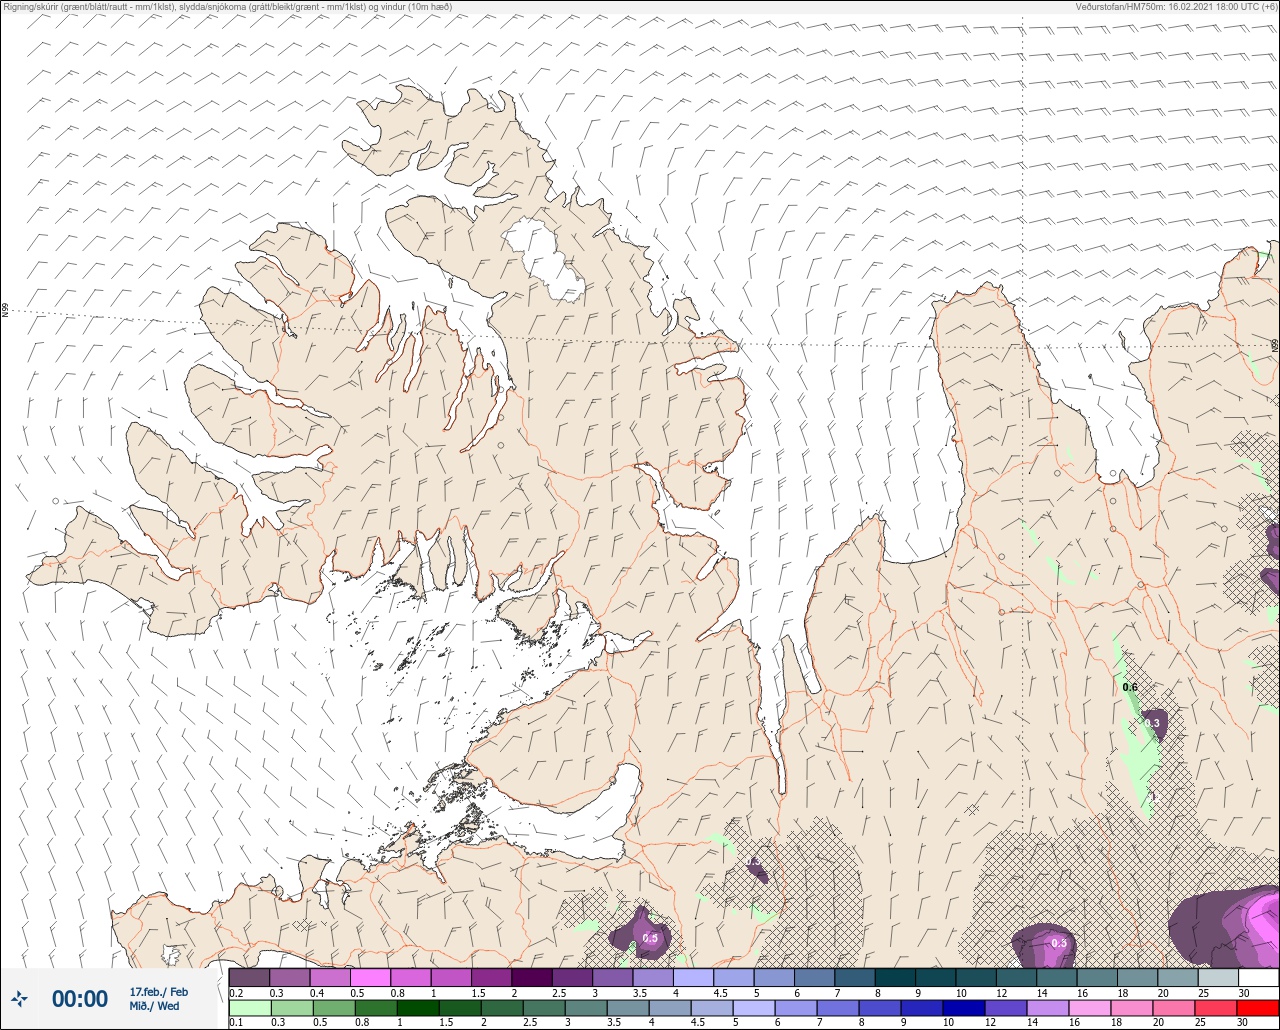1280x1030 pixels.
Task: Click the 'N99' label on the left map edge
Action: point(5,311)
